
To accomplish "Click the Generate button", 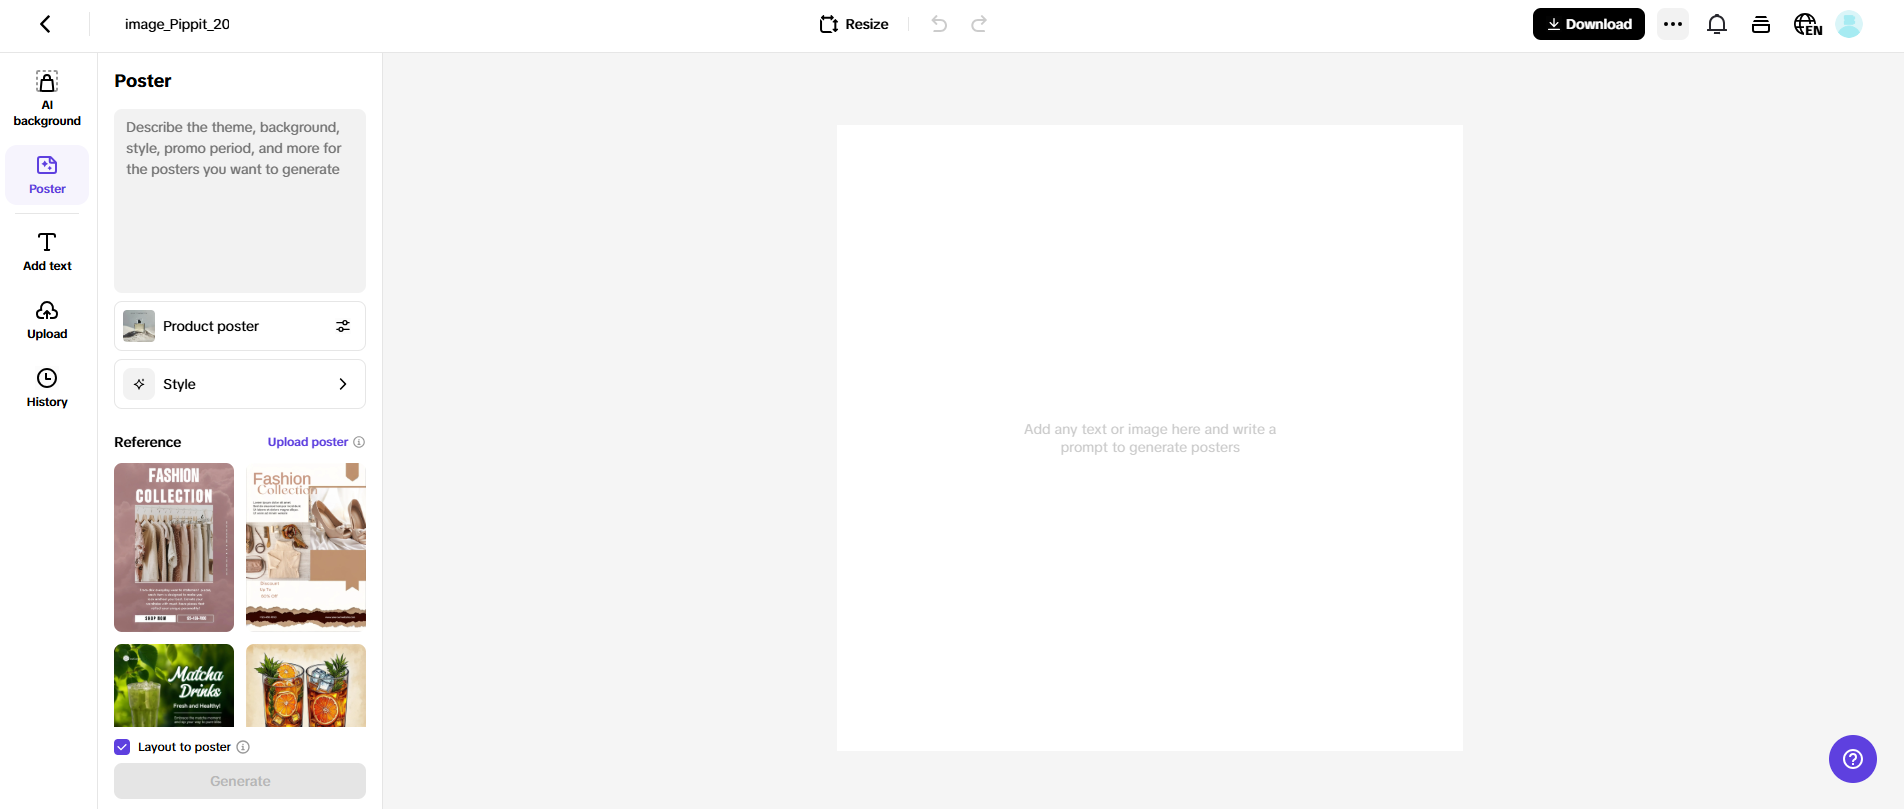I will [x=240, y=781].
